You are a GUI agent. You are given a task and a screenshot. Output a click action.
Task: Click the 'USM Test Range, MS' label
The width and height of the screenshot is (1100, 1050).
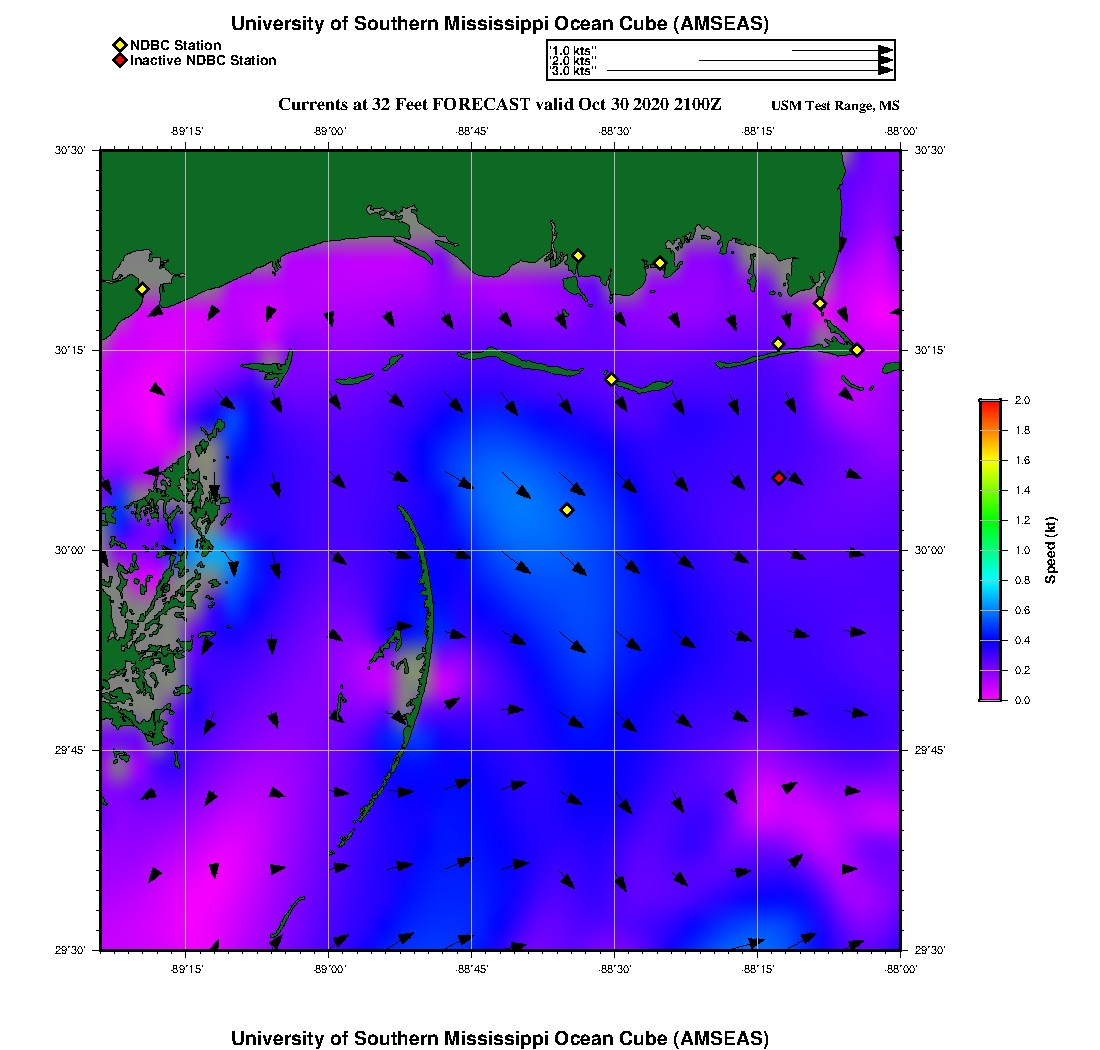pyautogui.click(x=835, y=106)
